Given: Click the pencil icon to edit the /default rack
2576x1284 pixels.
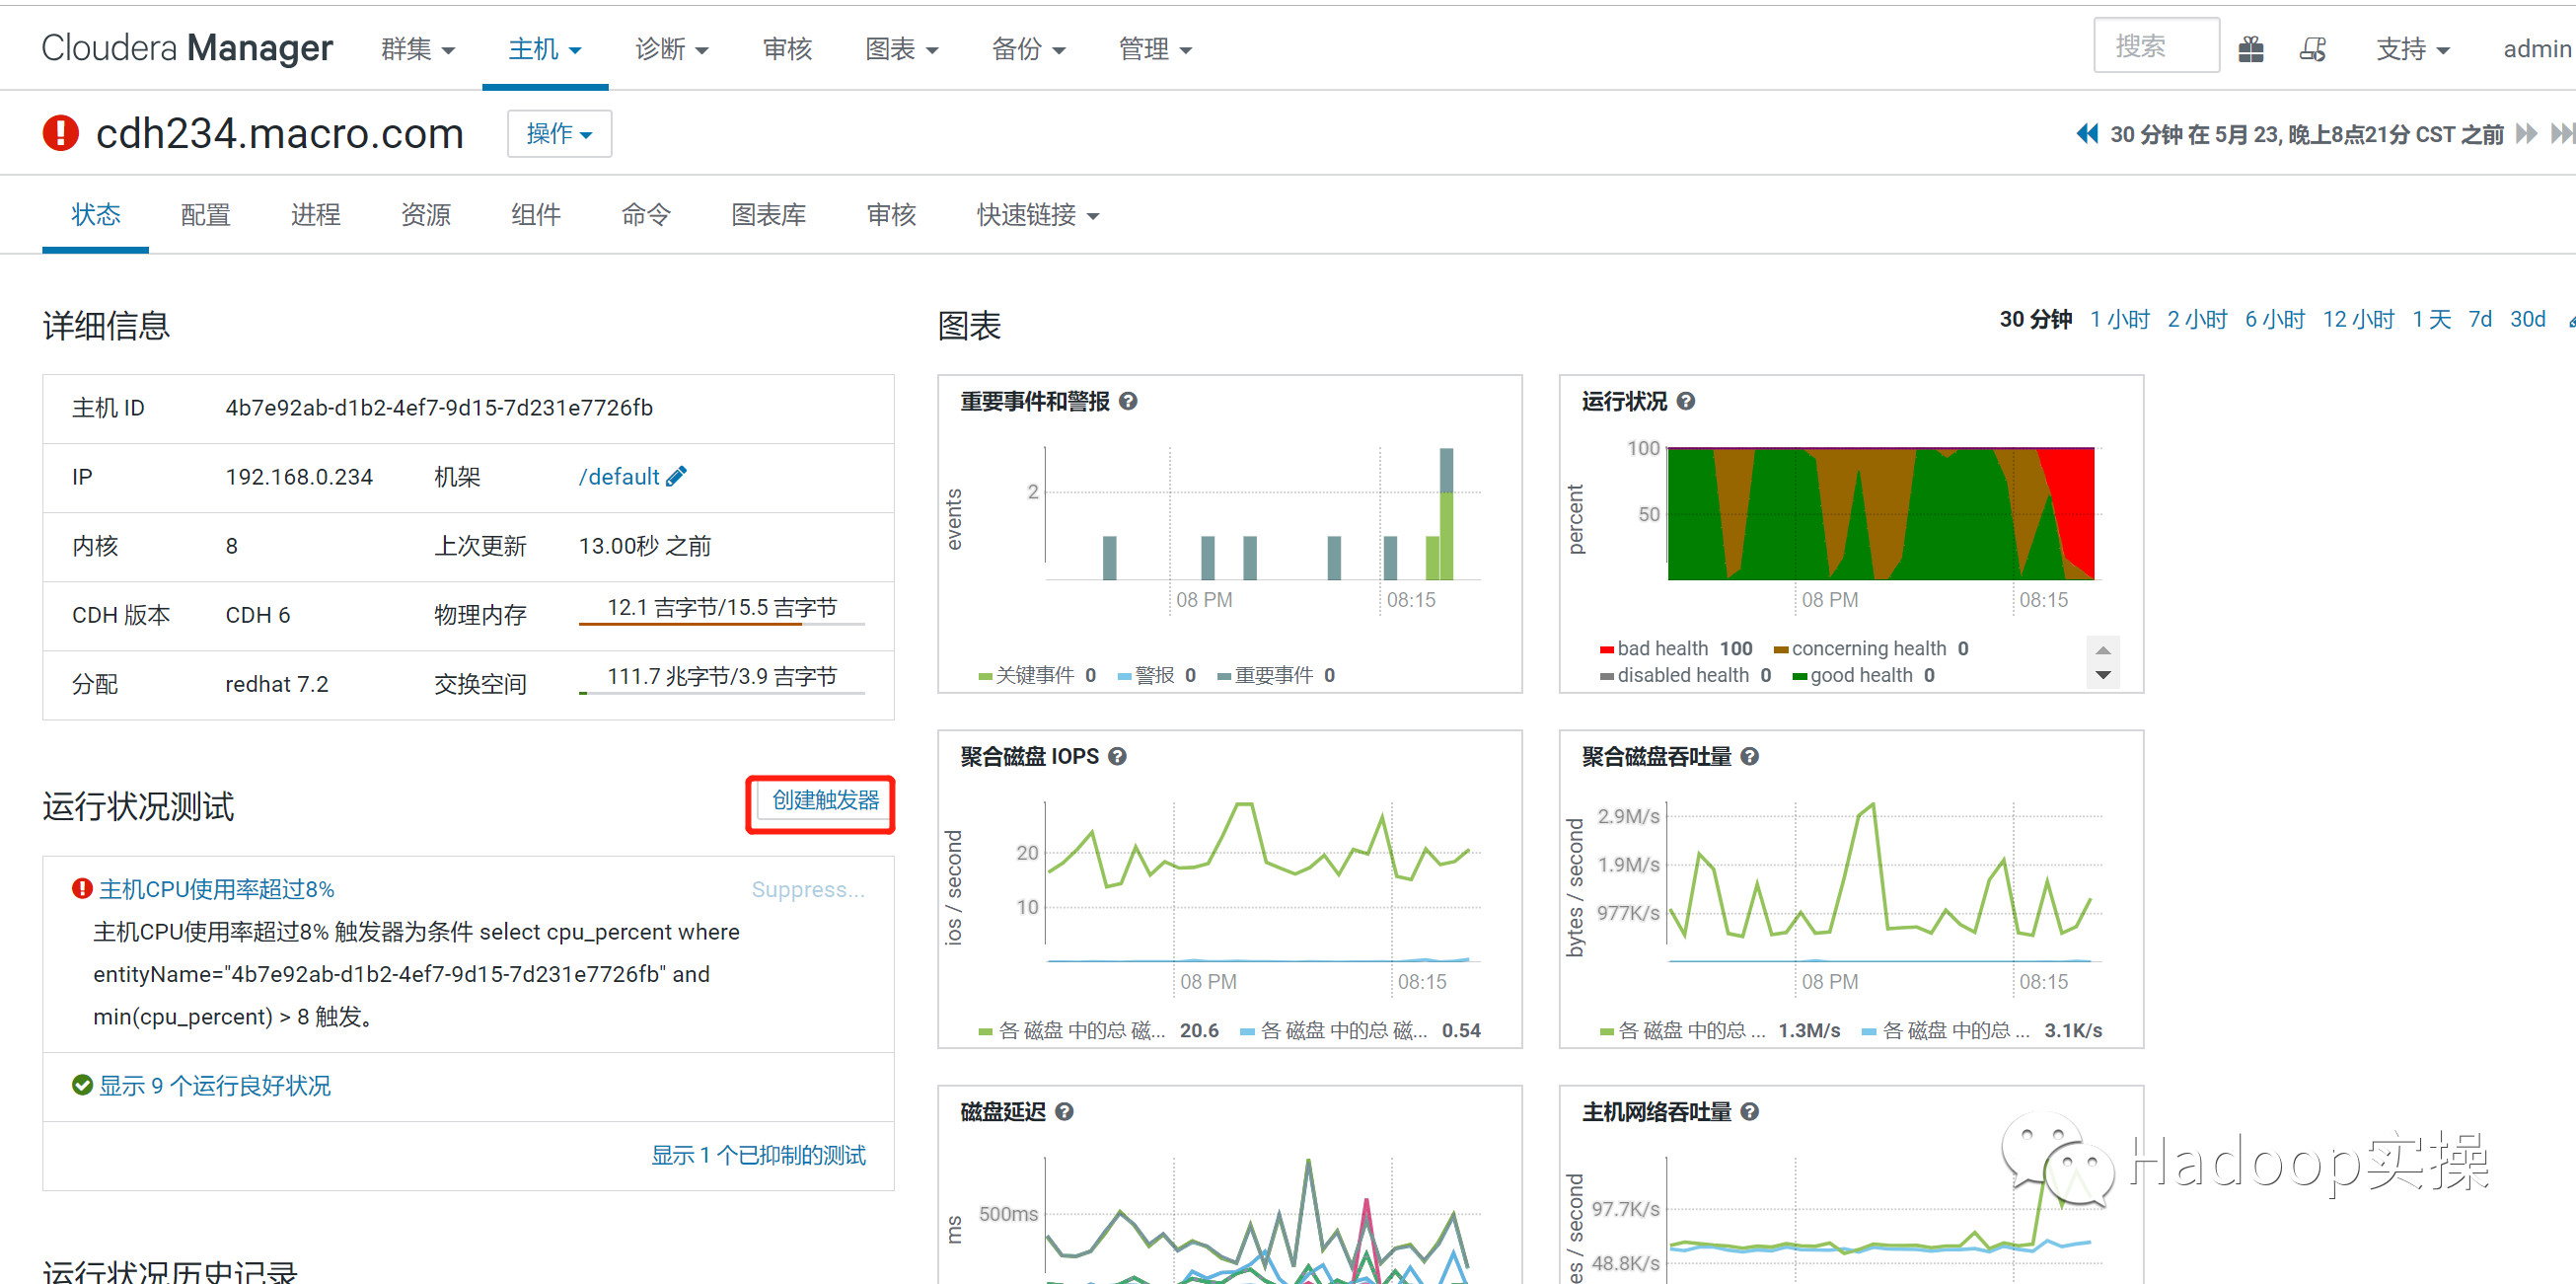Looking at the screenshot, I should pos(678,476).
